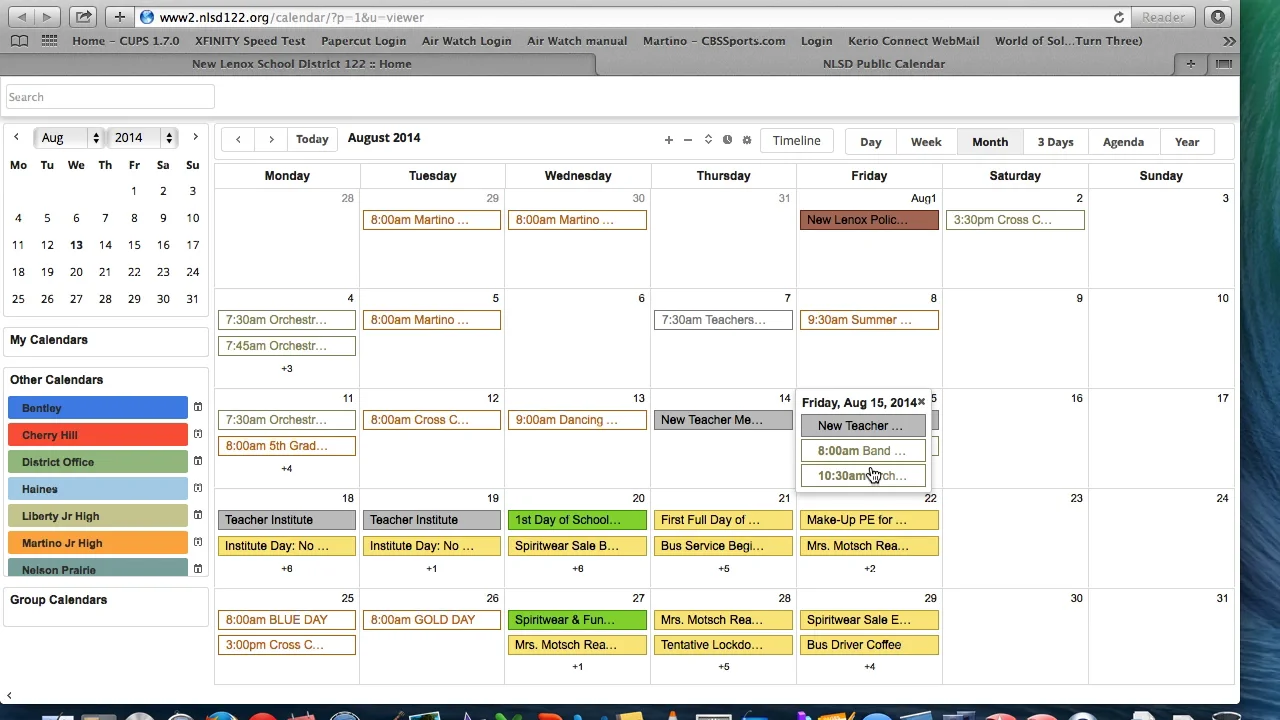Click the calendar icon next to Liberty Jr High
The width and height of the screenshot is (1280, 720).
pos(197,515)
